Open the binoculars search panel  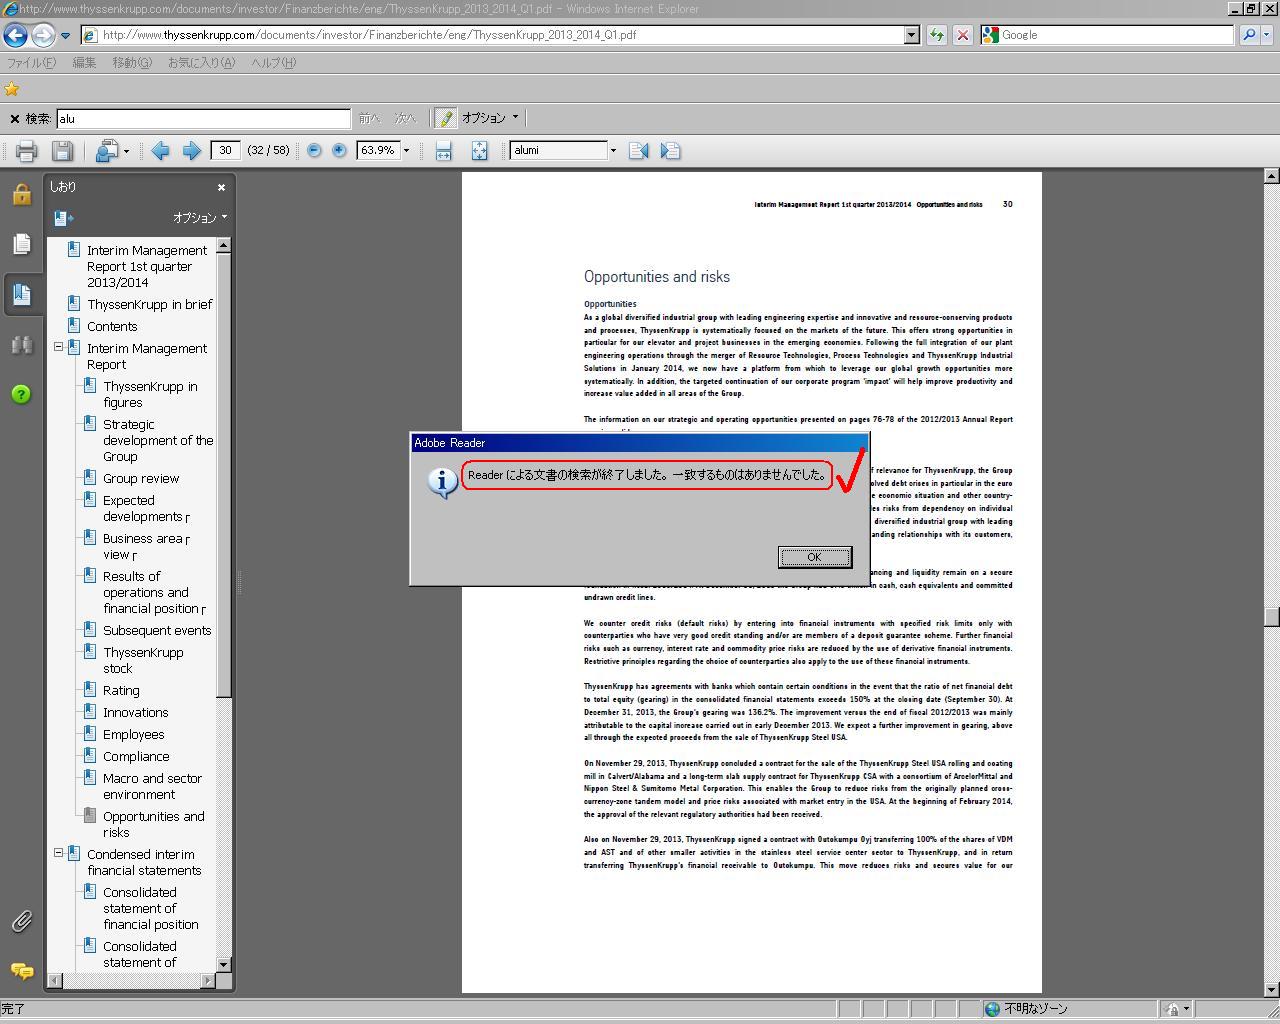click(x=21, y=344)
